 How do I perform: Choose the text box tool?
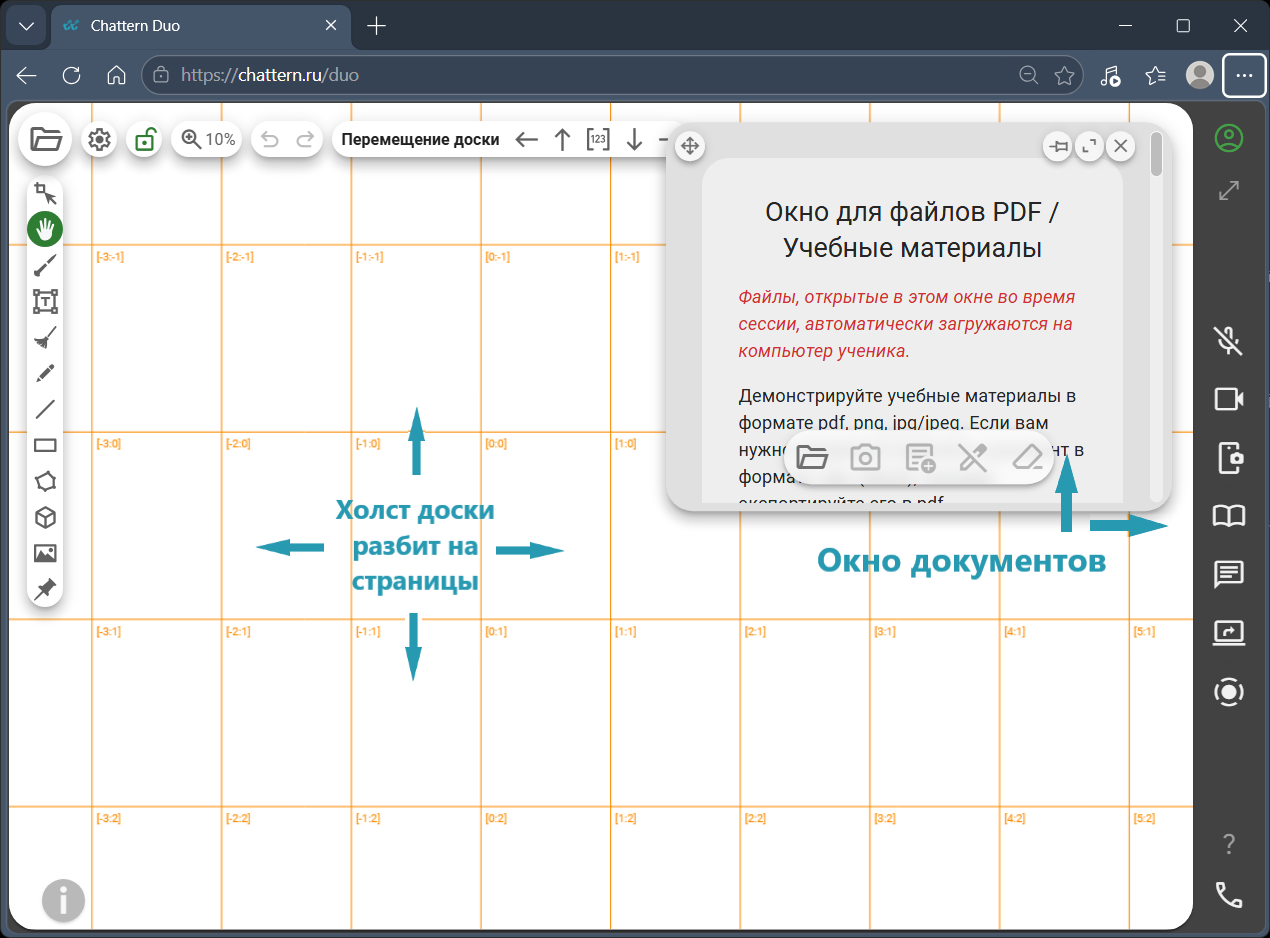point(45,301)
